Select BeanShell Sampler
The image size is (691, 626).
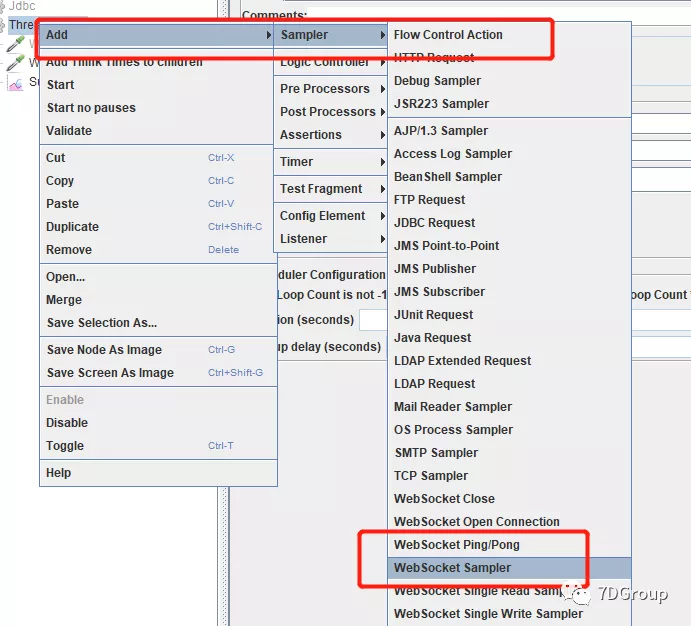[448, 177]
